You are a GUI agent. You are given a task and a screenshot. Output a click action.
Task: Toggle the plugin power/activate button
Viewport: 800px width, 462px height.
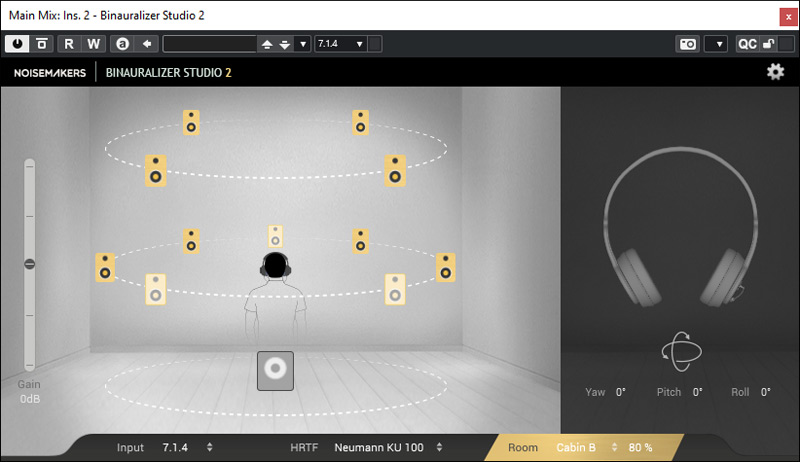[x=17, y=44]
